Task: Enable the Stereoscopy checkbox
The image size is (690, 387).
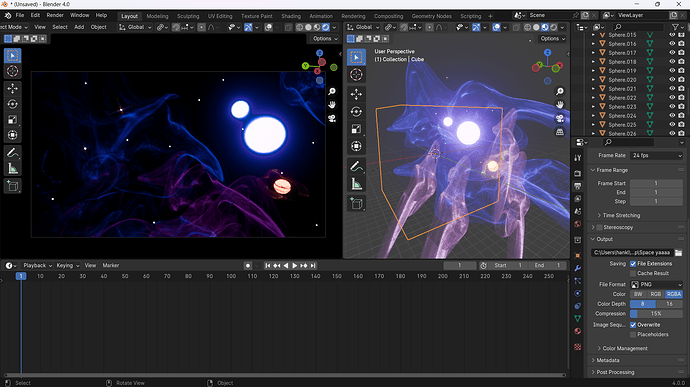Action: [599, 228]
